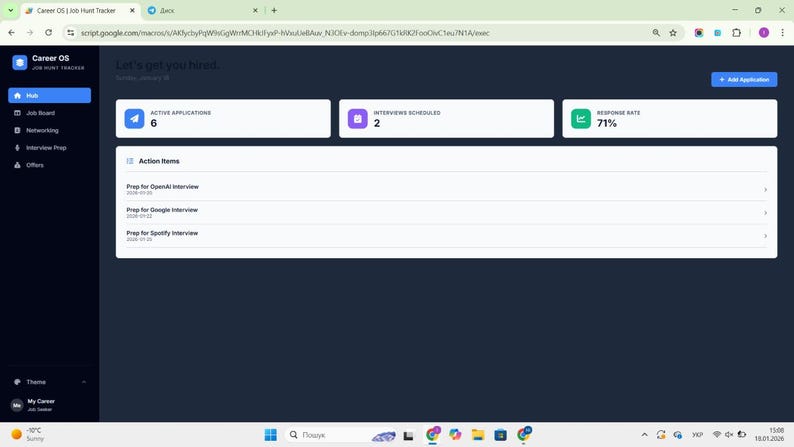Click Interviews Scheduled count 2
Viewport: 794px width, 447px height.
coord(377,123)
